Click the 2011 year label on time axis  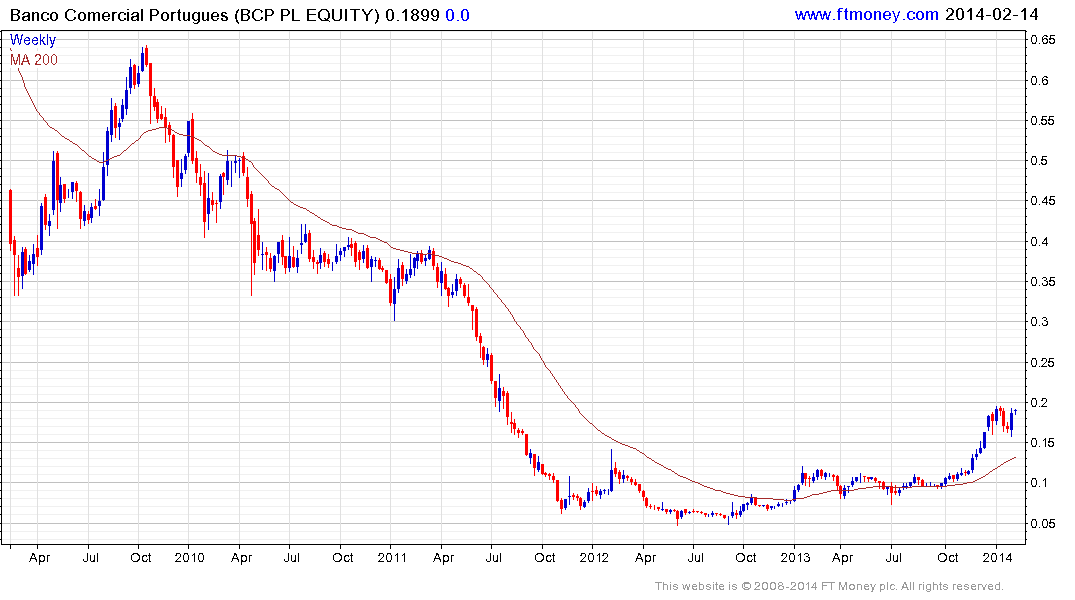click(392, 557)
